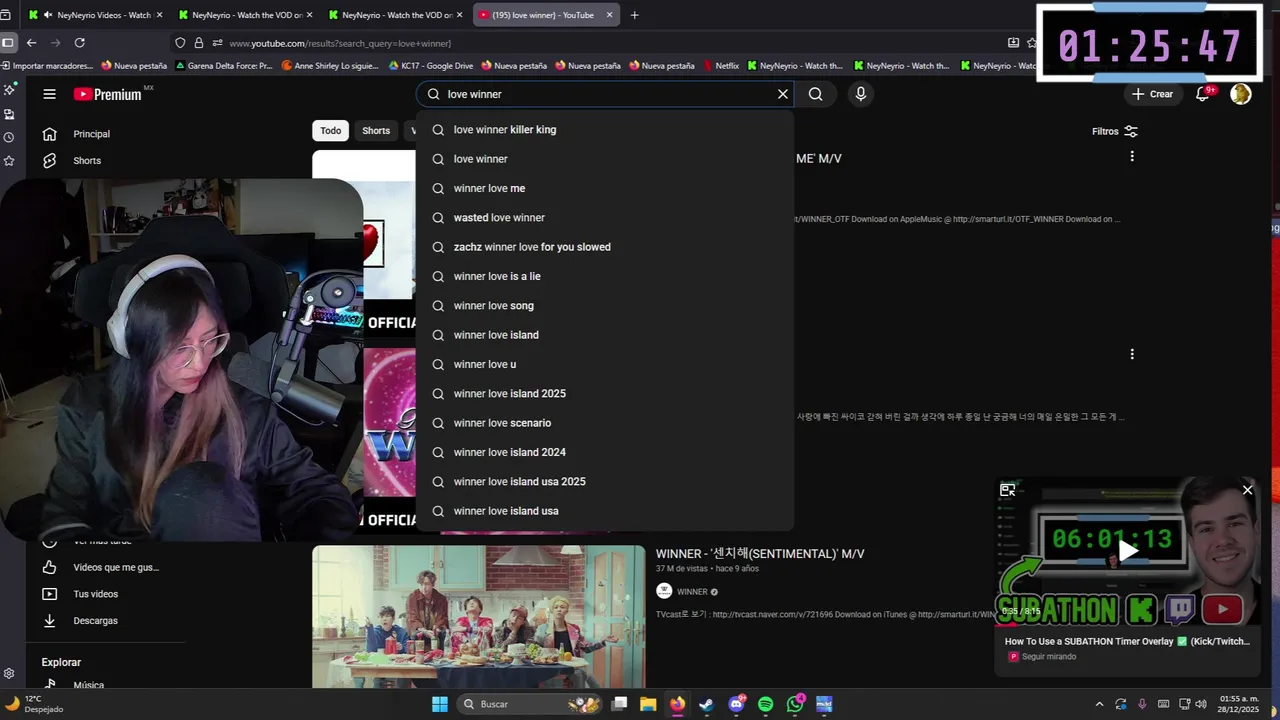Click inside the YouTube search field
This screenshot has height=720, width=1280.
point(605,94)
